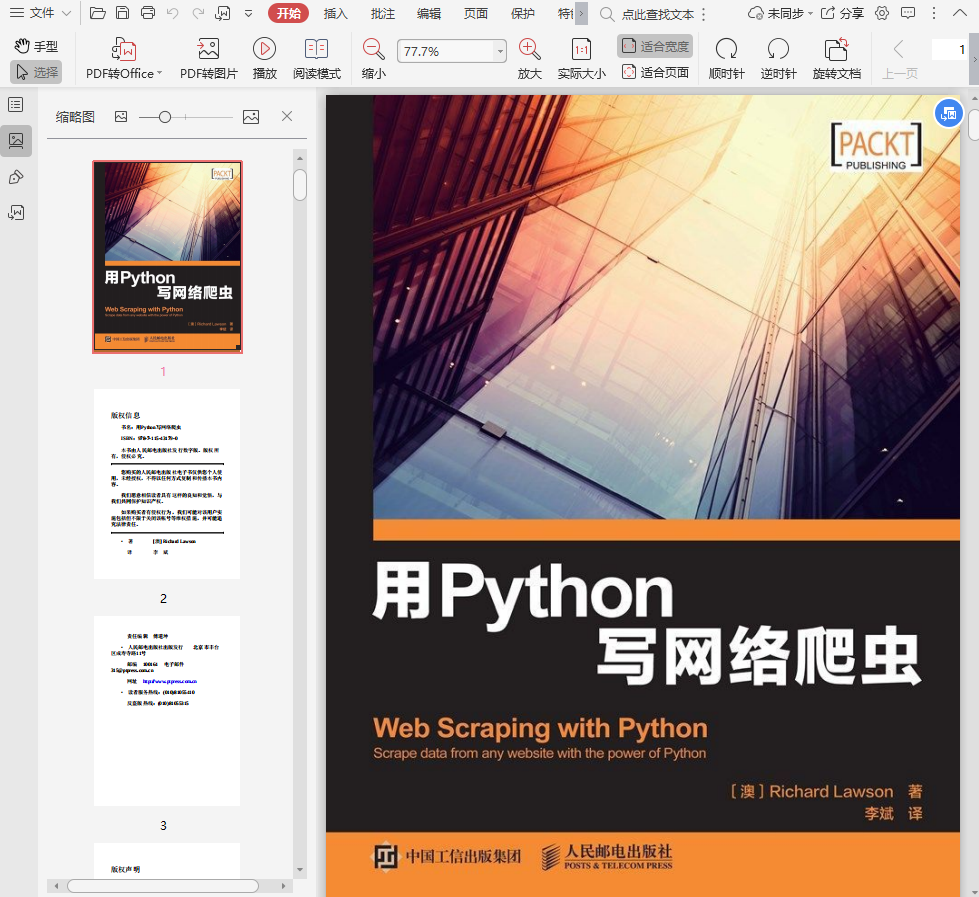Adjust the thumbnail size slider
The image size is (979, 897).
[x=165, y=117]
